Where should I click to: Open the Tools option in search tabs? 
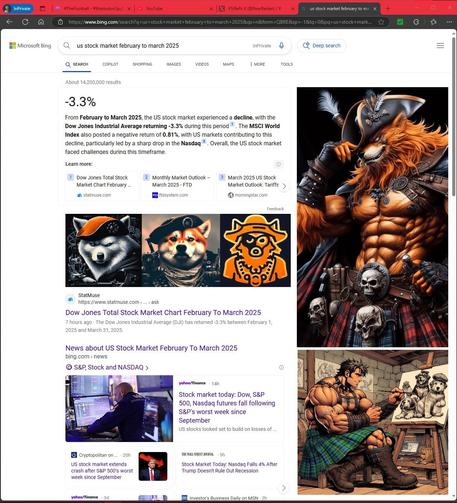287,64
